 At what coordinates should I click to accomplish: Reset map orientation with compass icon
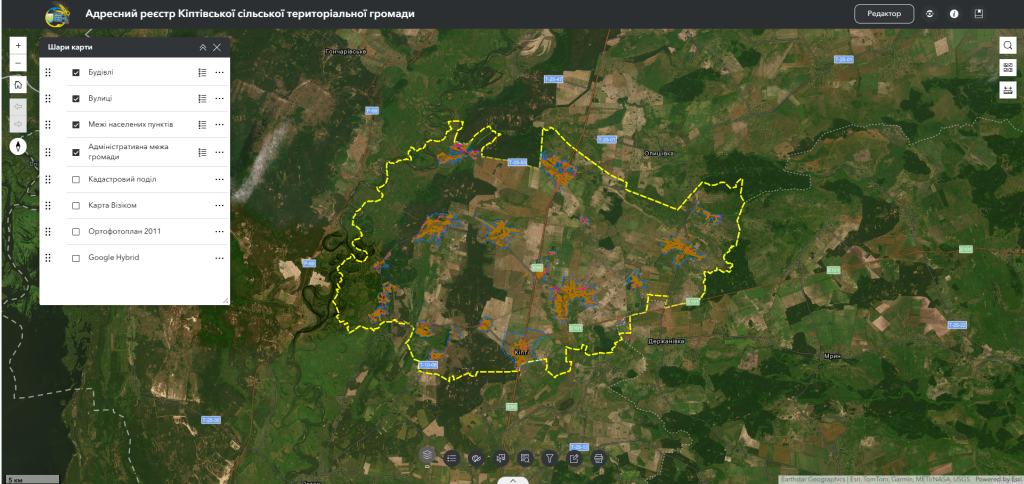(x=18, y=146)
